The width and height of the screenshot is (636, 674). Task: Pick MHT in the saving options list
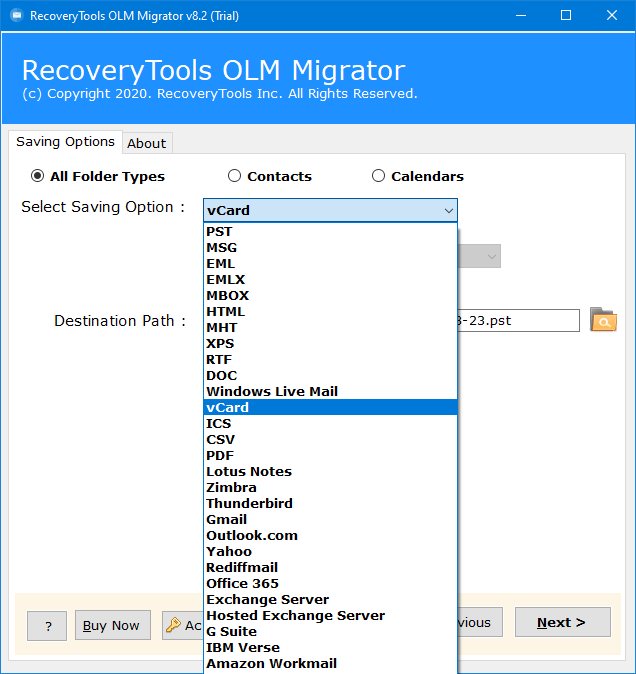(330, 328)
